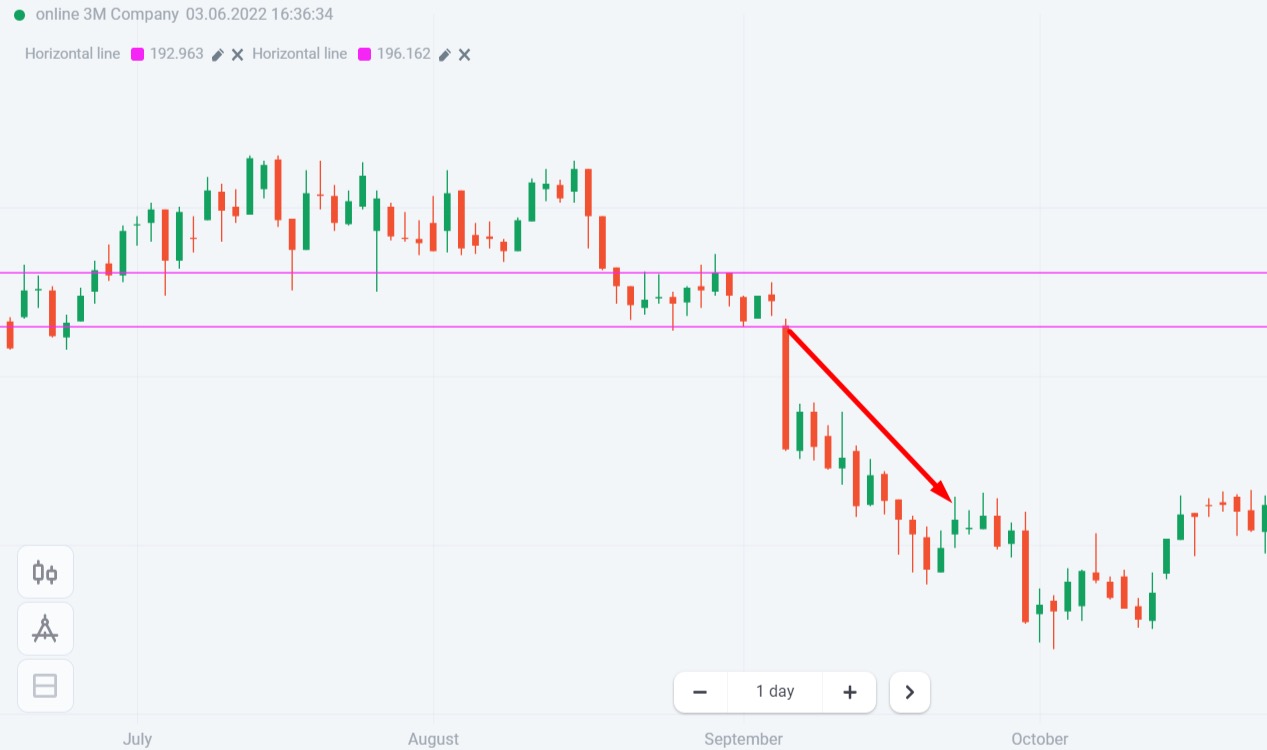
Task: Remove the 192.963 horizontal line
Action: coord(238,54)
